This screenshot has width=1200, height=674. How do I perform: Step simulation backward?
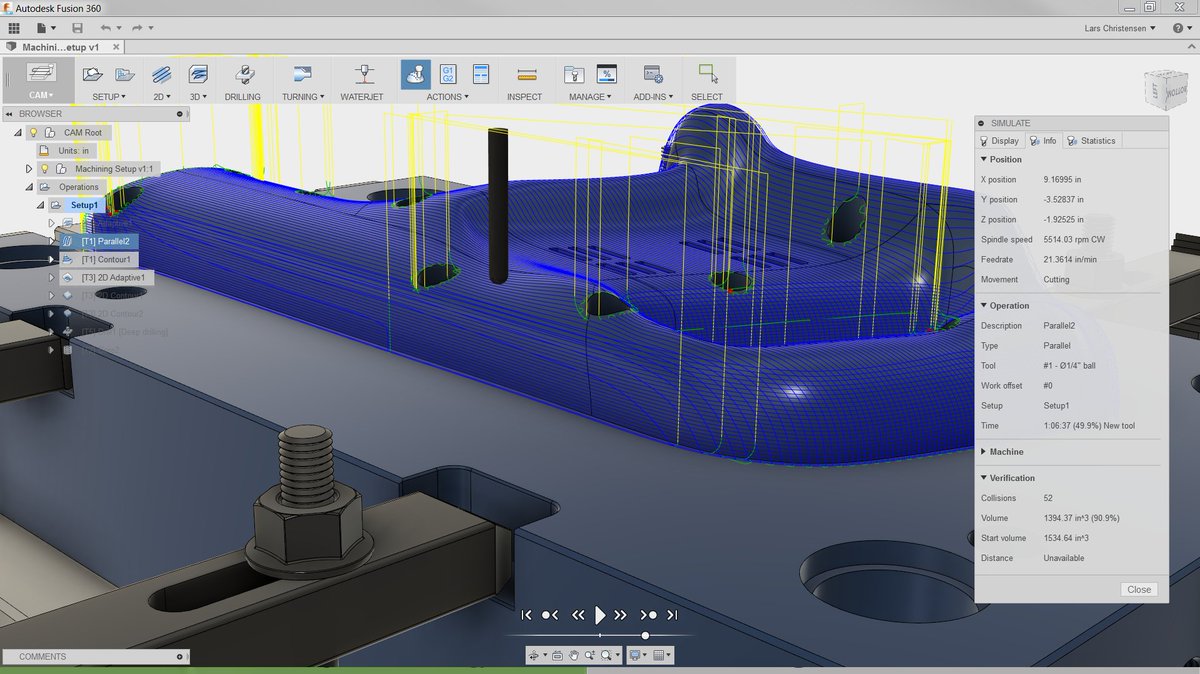point(578,615)
